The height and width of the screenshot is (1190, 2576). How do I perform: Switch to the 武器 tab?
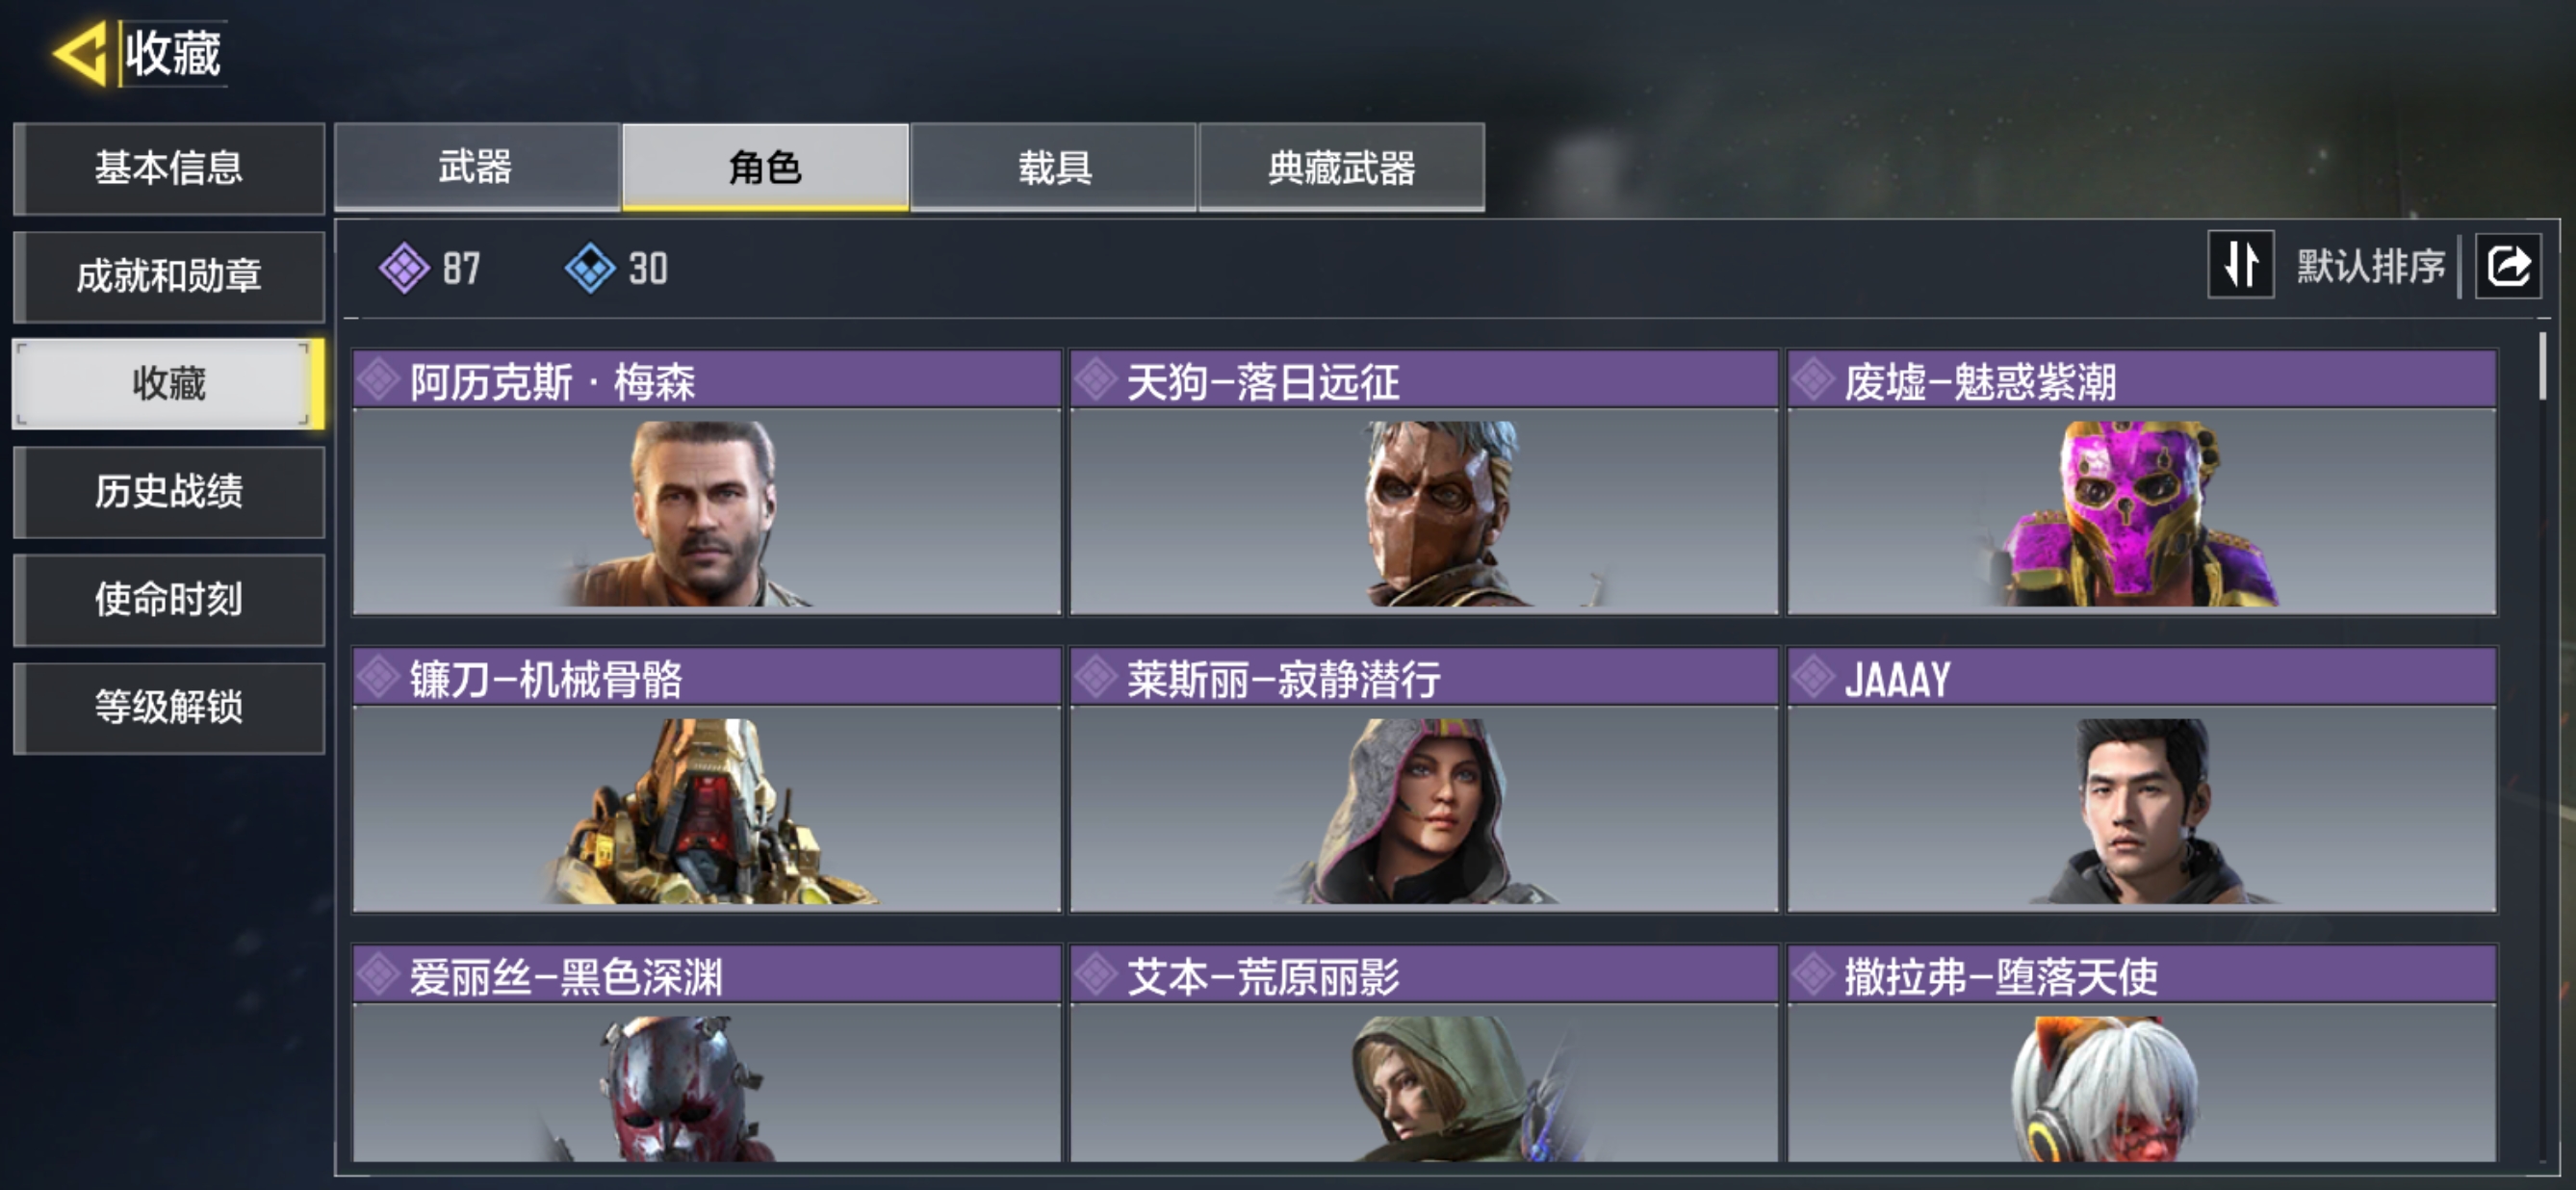tap(476, 166)
